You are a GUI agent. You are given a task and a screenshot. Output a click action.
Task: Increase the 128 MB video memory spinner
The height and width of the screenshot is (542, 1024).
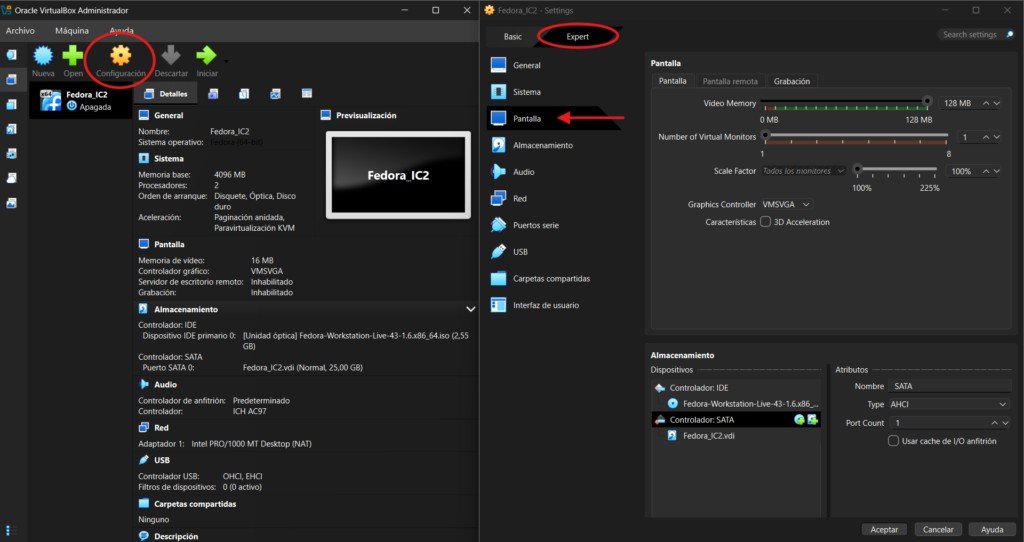point(986,103)
